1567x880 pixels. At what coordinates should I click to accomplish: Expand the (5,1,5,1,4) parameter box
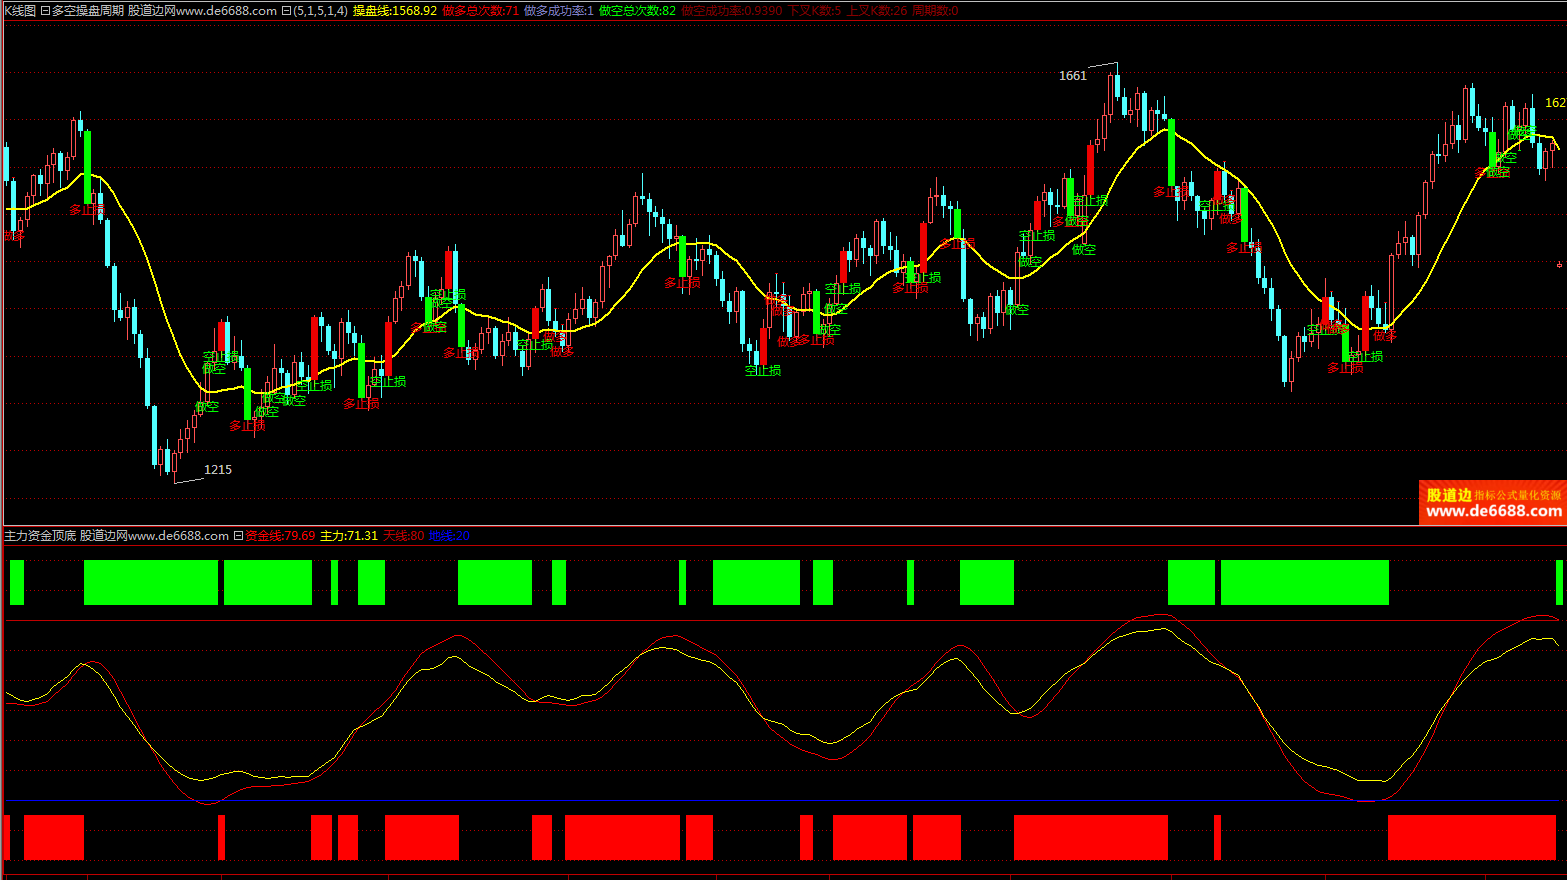[287, 11]
